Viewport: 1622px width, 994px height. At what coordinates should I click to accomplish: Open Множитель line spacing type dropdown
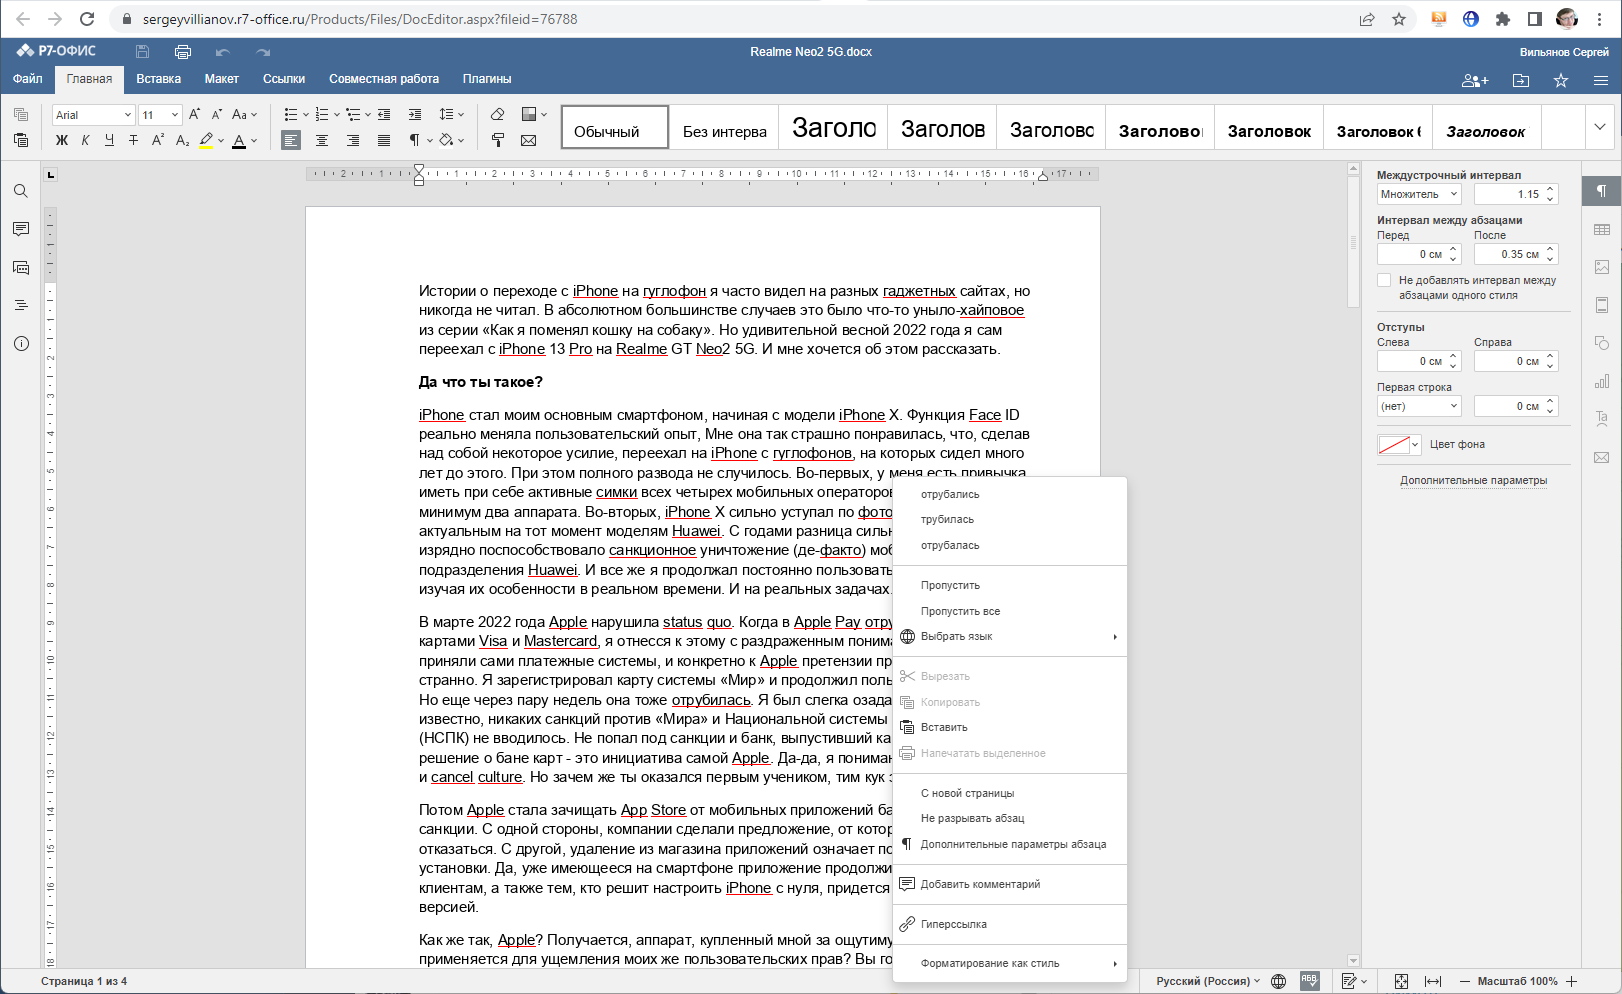1419,194
